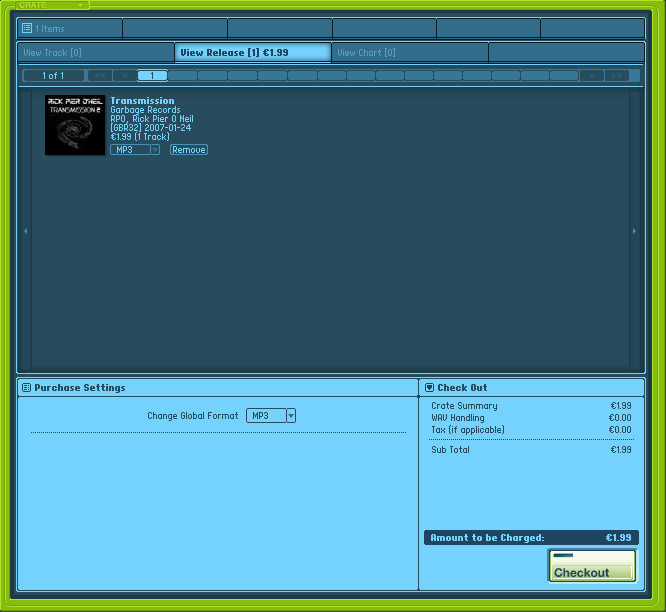Screen dimensions: 666x612
Task: Open the CRATE title dropdown arrow
Action: coord(80,5)
